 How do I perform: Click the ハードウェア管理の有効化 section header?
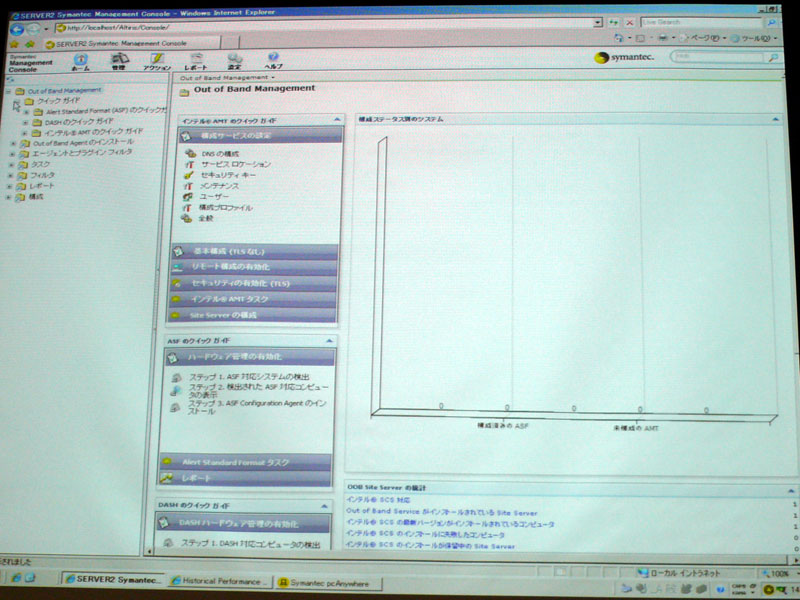[x=251, y=357]
